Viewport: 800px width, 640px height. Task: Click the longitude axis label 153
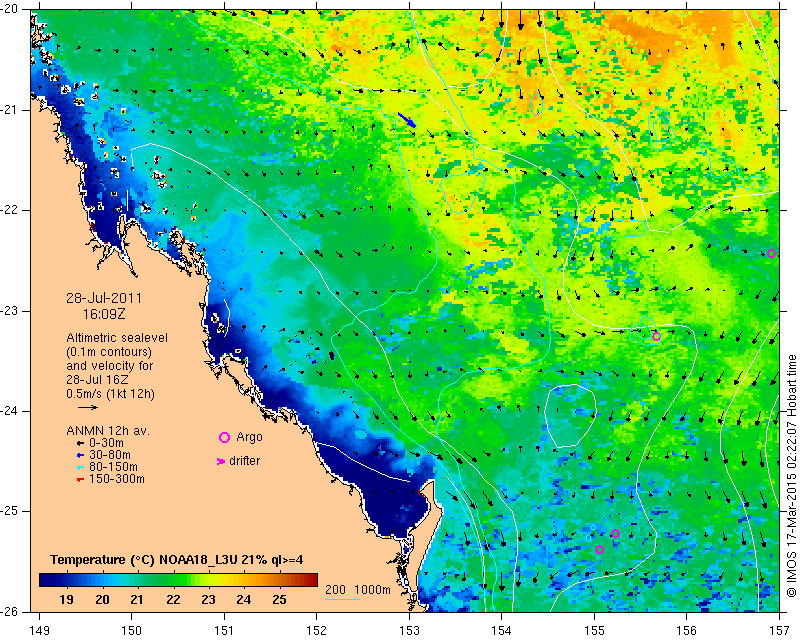(409, 631)
